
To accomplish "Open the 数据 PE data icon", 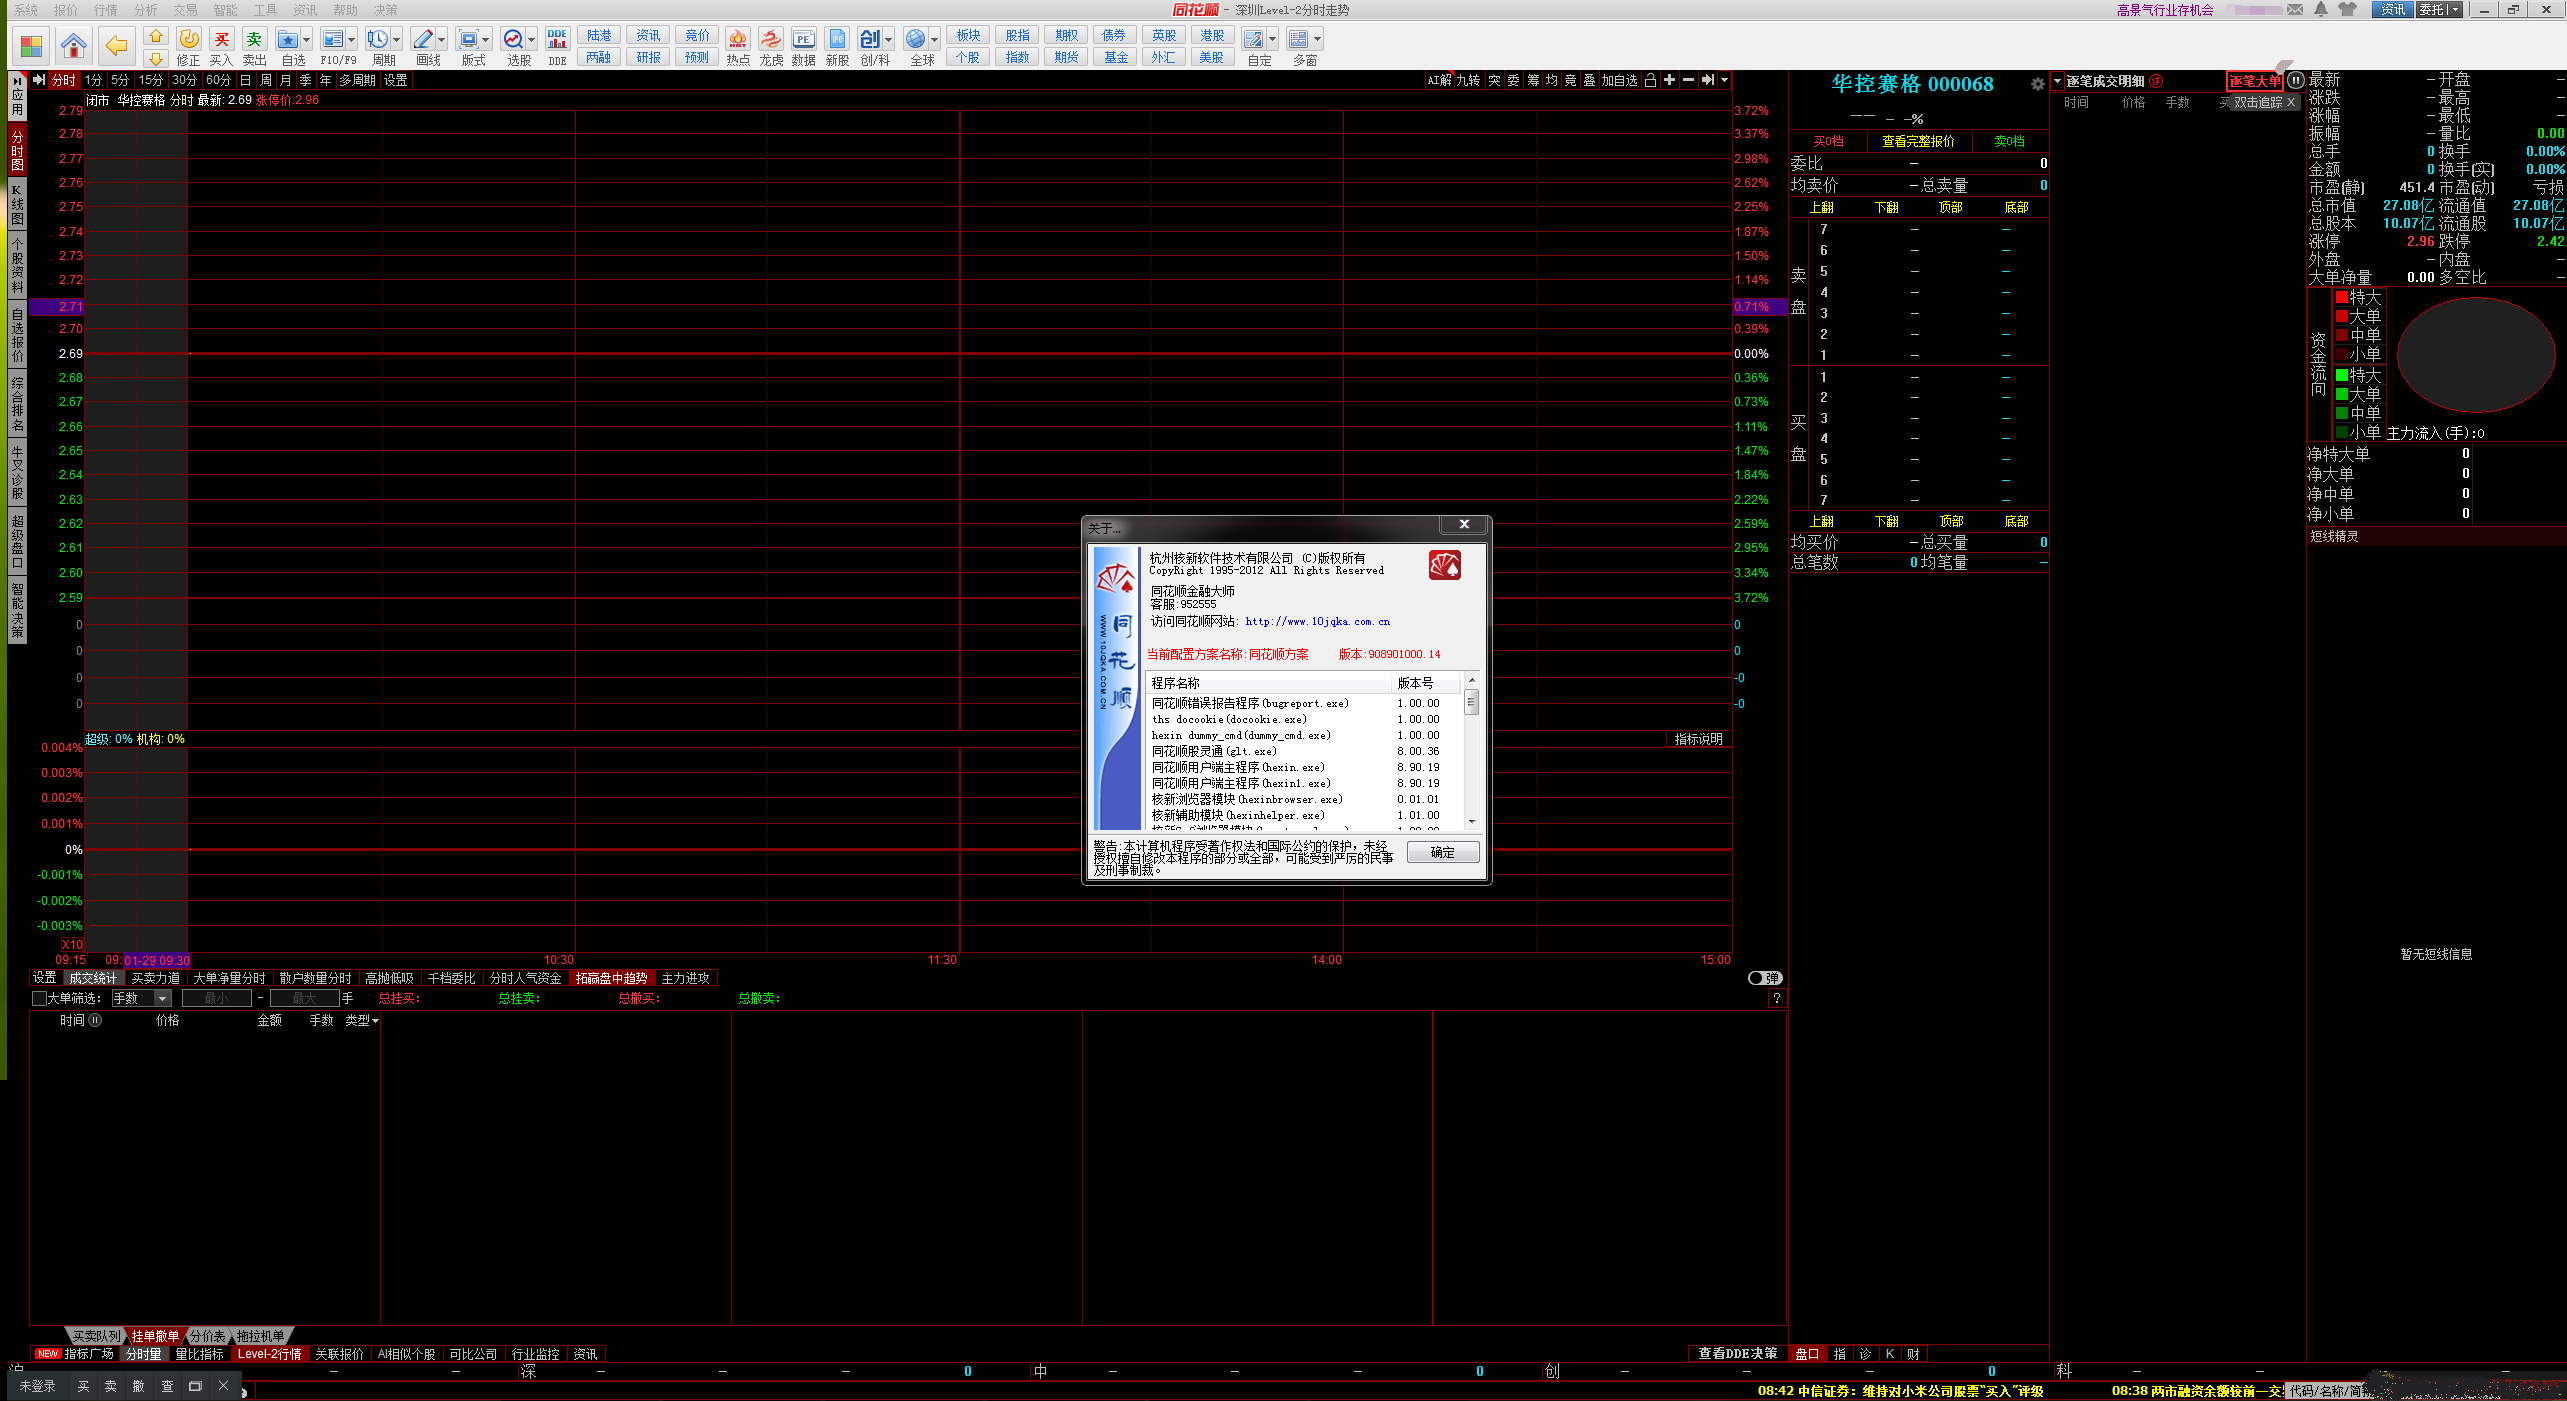I will point(803,39).
